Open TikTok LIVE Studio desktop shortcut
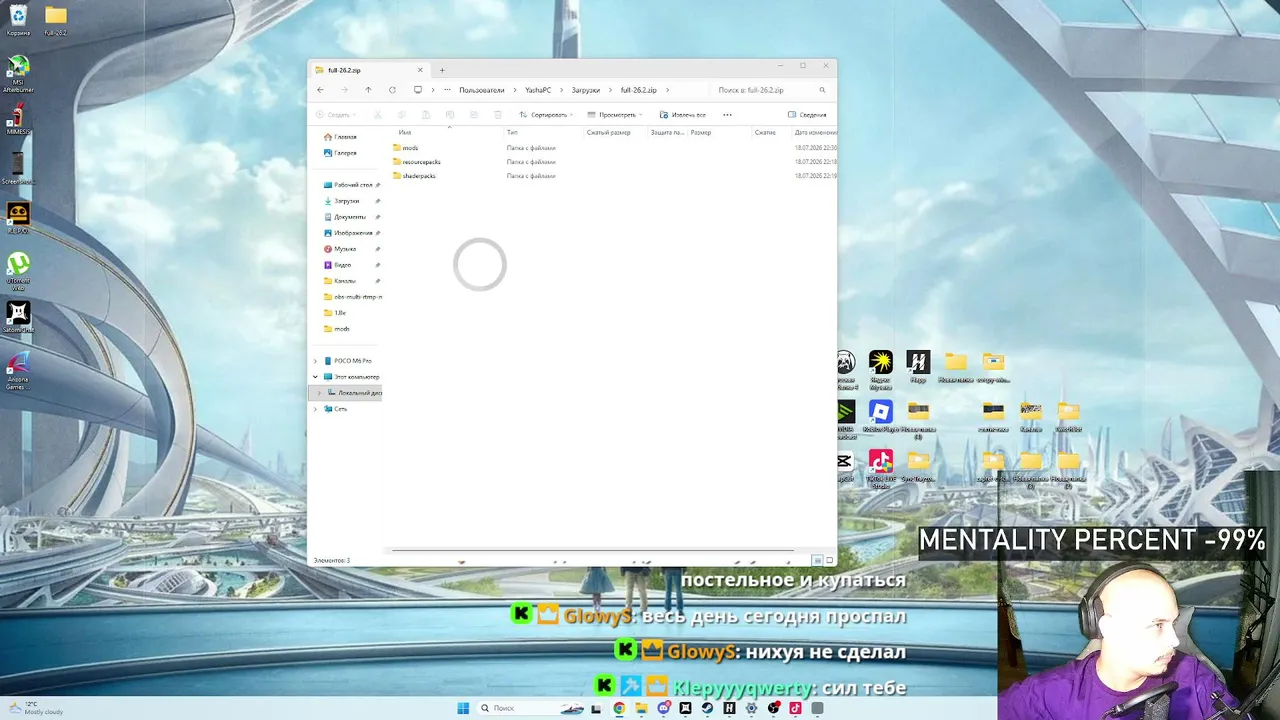 click(x=880, y=467)
